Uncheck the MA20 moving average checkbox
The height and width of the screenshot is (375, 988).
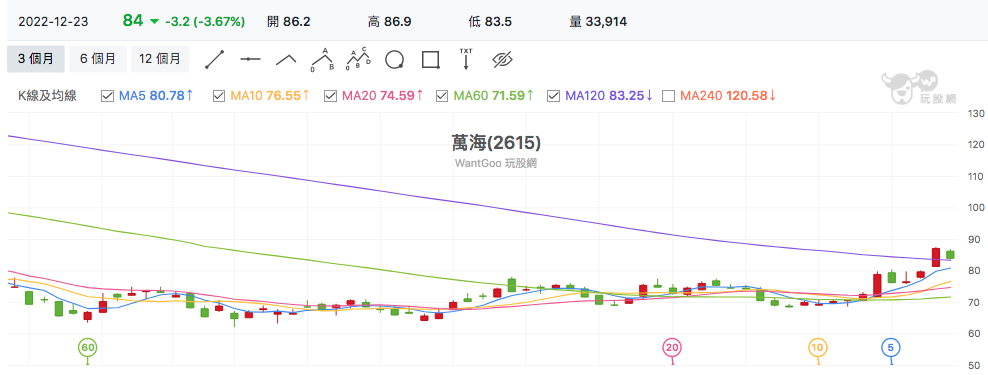(x=330, y=96)
